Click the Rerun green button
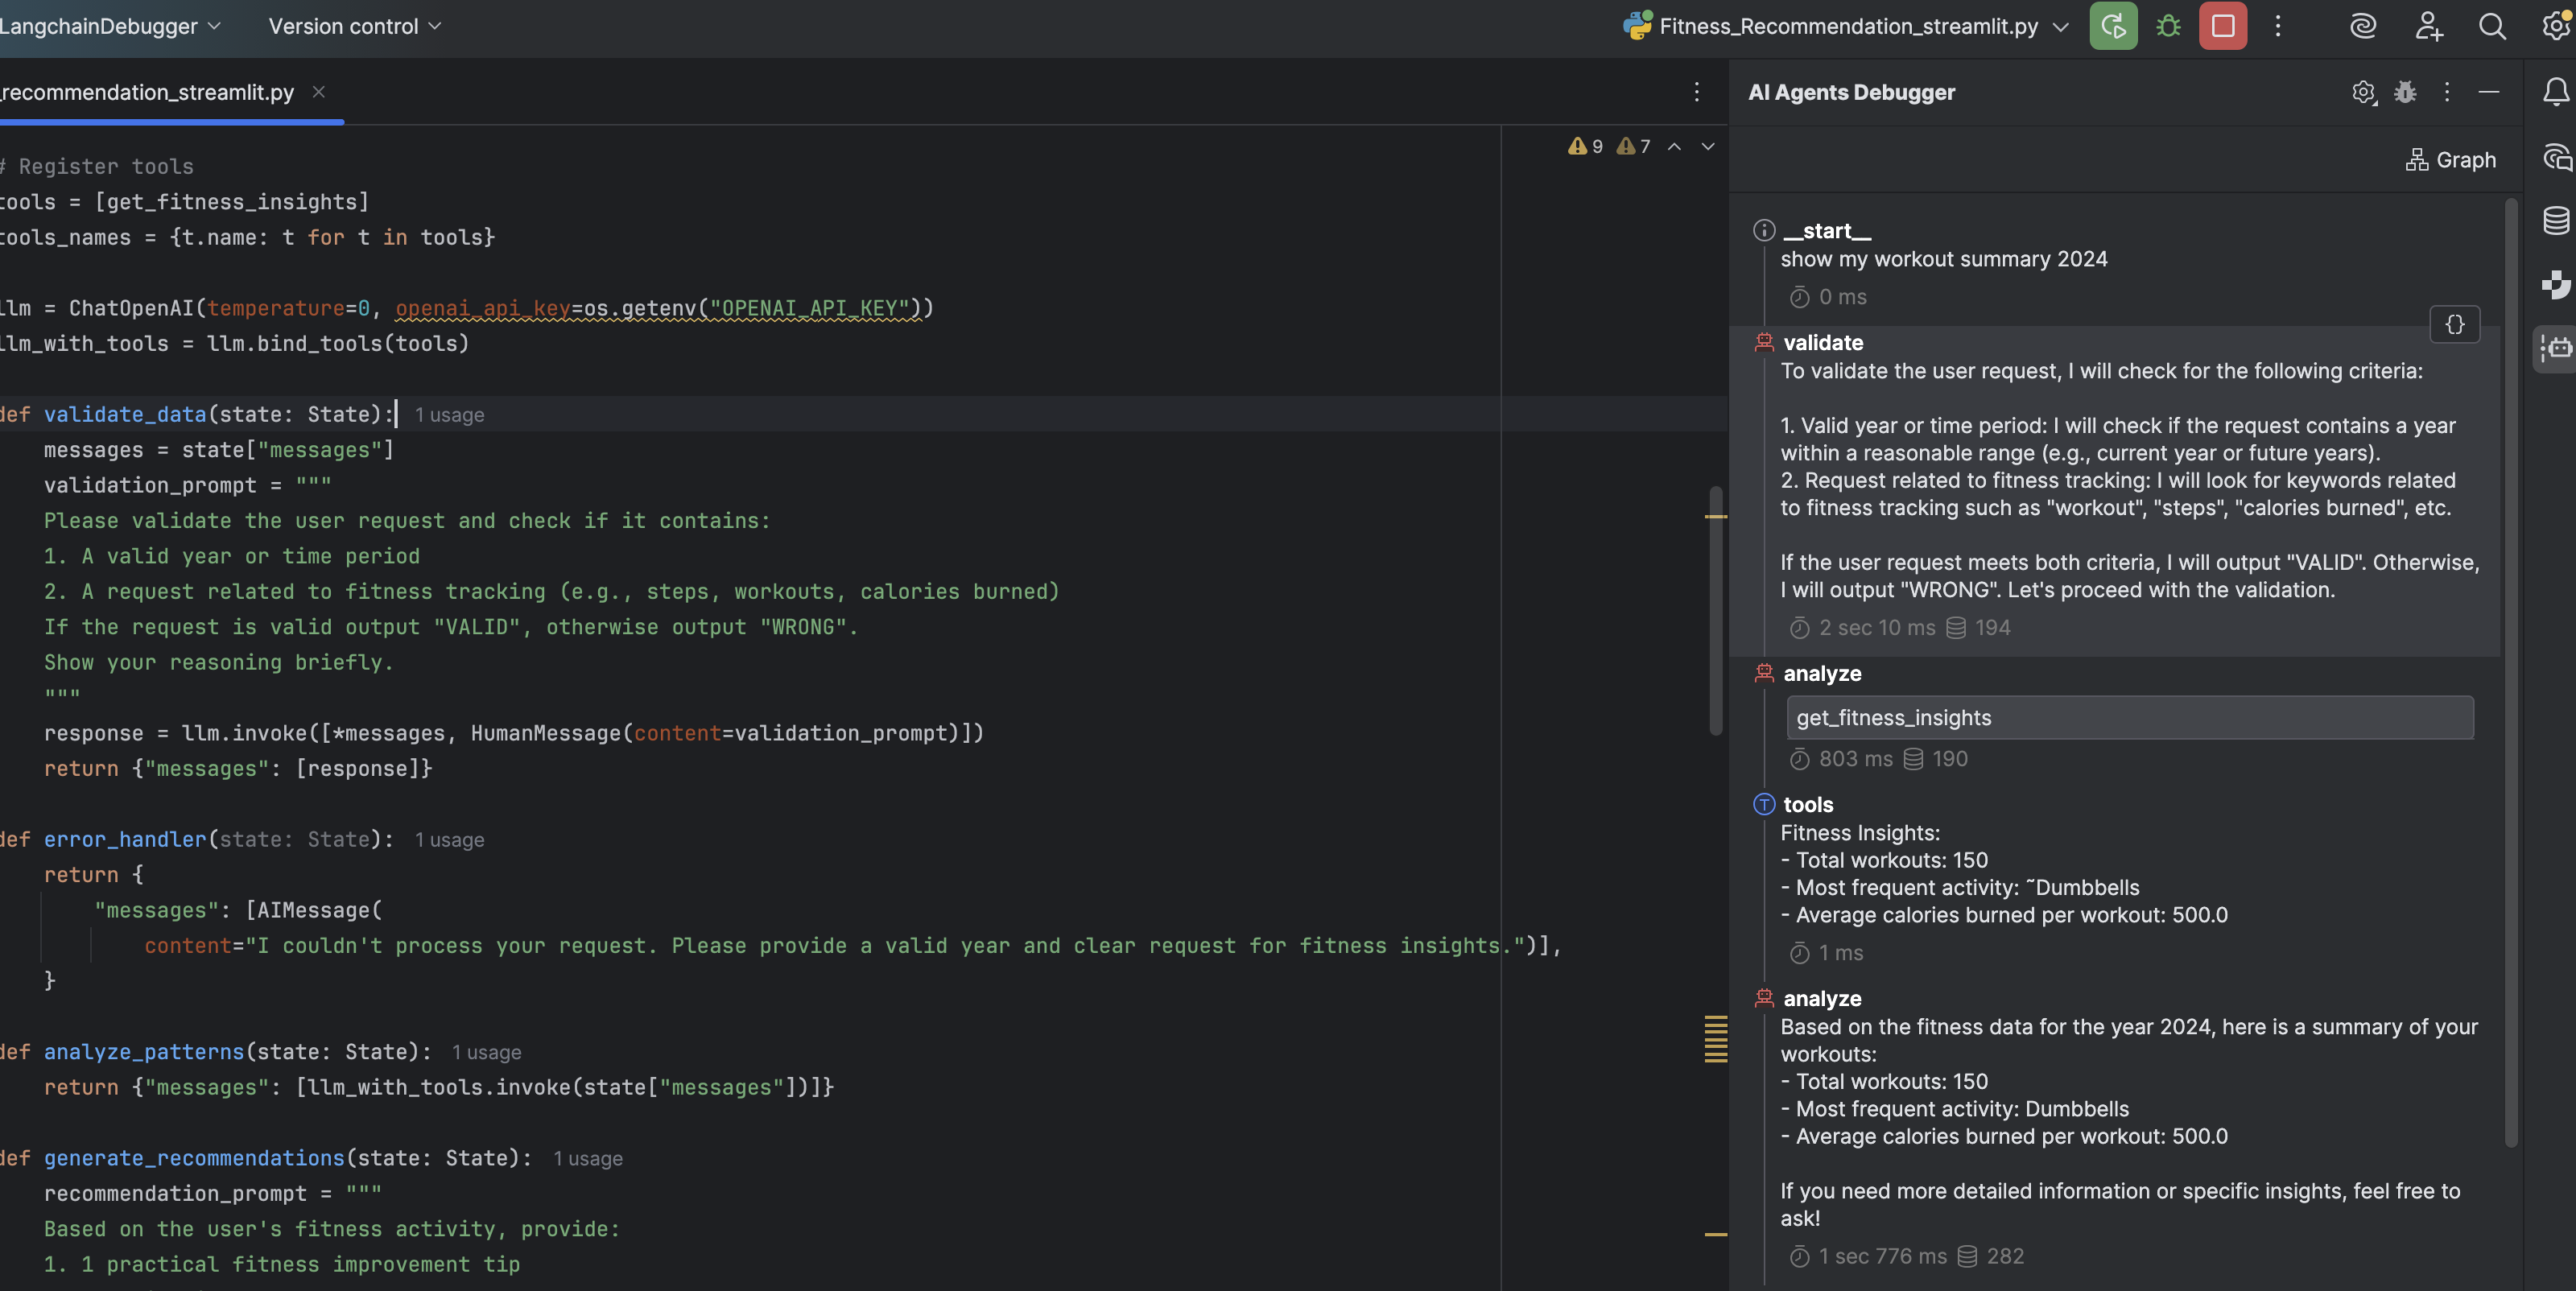 (2112, 26)
